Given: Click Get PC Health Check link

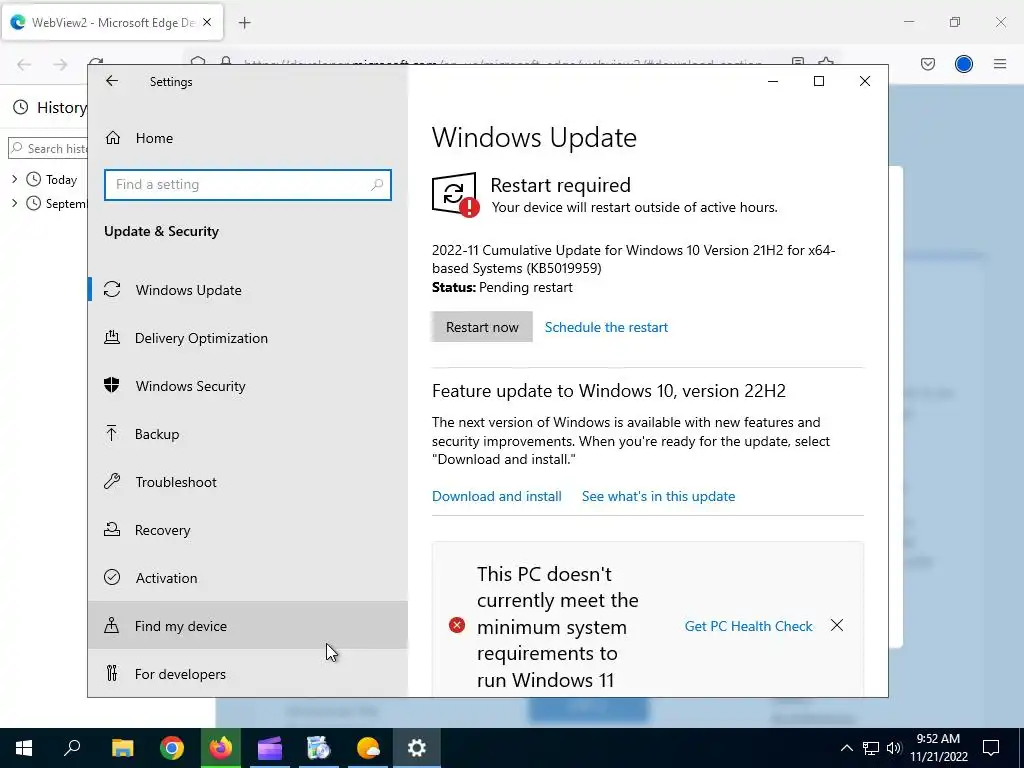Looking at the screenshot, I should coord(748,626).
